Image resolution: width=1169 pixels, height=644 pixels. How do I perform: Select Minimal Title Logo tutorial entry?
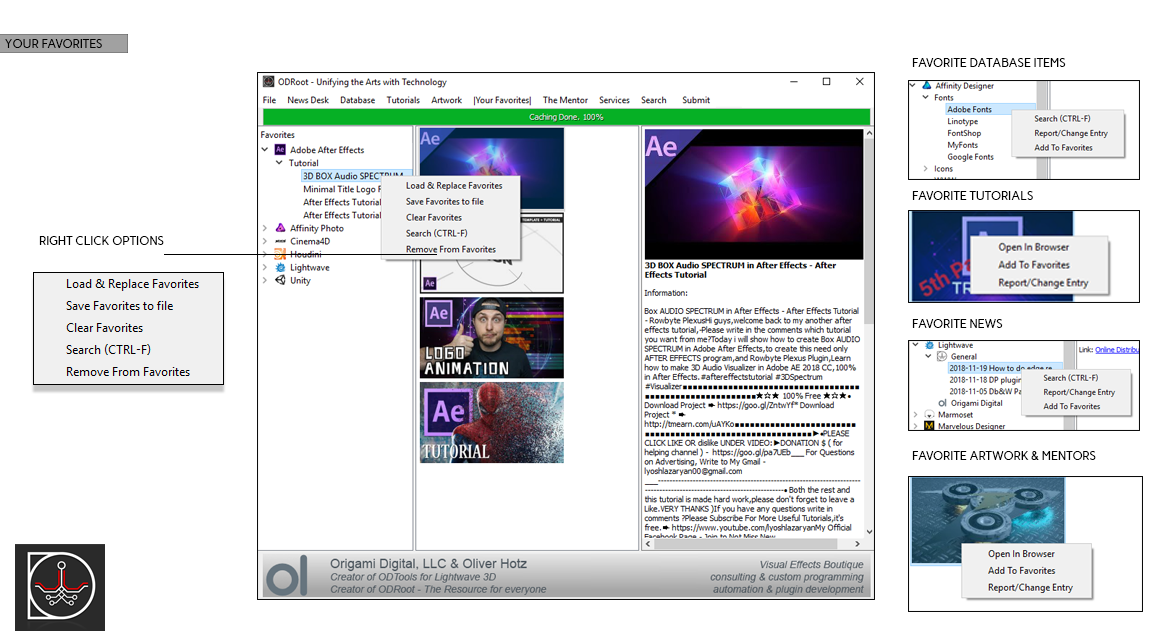(x=342, y=189)
